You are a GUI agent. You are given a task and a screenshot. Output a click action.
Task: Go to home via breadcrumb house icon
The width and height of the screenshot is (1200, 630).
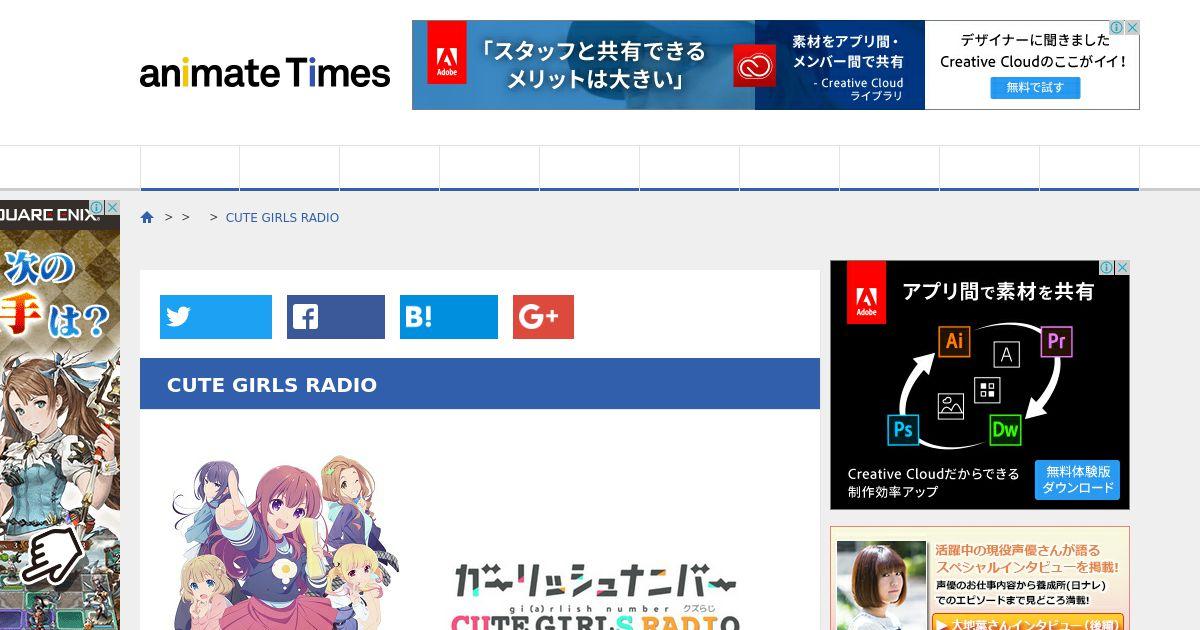147,217
